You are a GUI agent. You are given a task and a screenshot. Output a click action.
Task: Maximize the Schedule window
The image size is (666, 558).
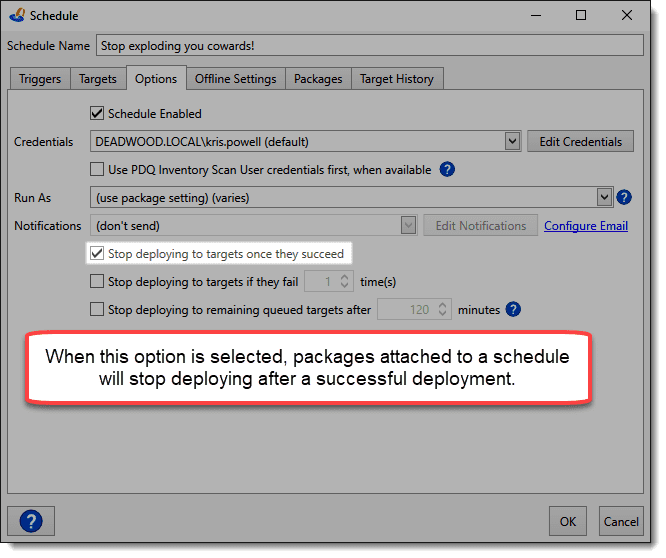[x=581, y=15]
